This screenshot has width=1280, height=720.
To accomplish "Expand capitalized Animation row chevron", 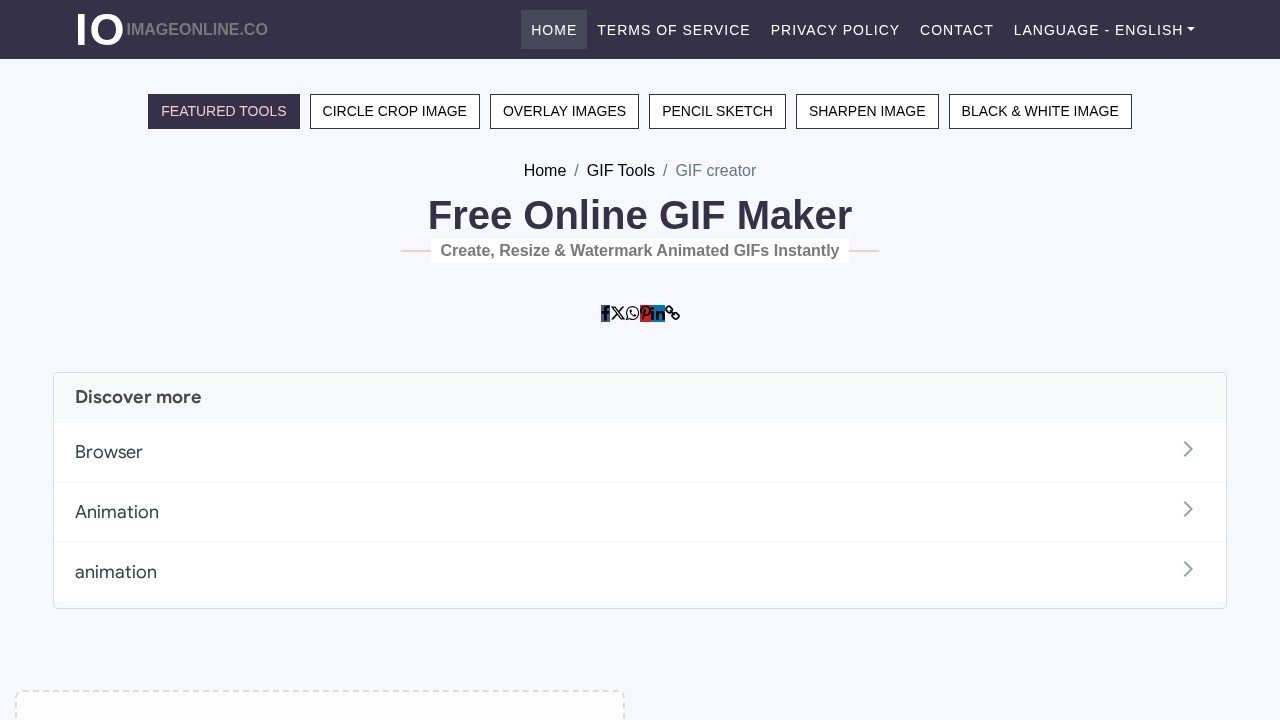I will [x=1187, y=510].
